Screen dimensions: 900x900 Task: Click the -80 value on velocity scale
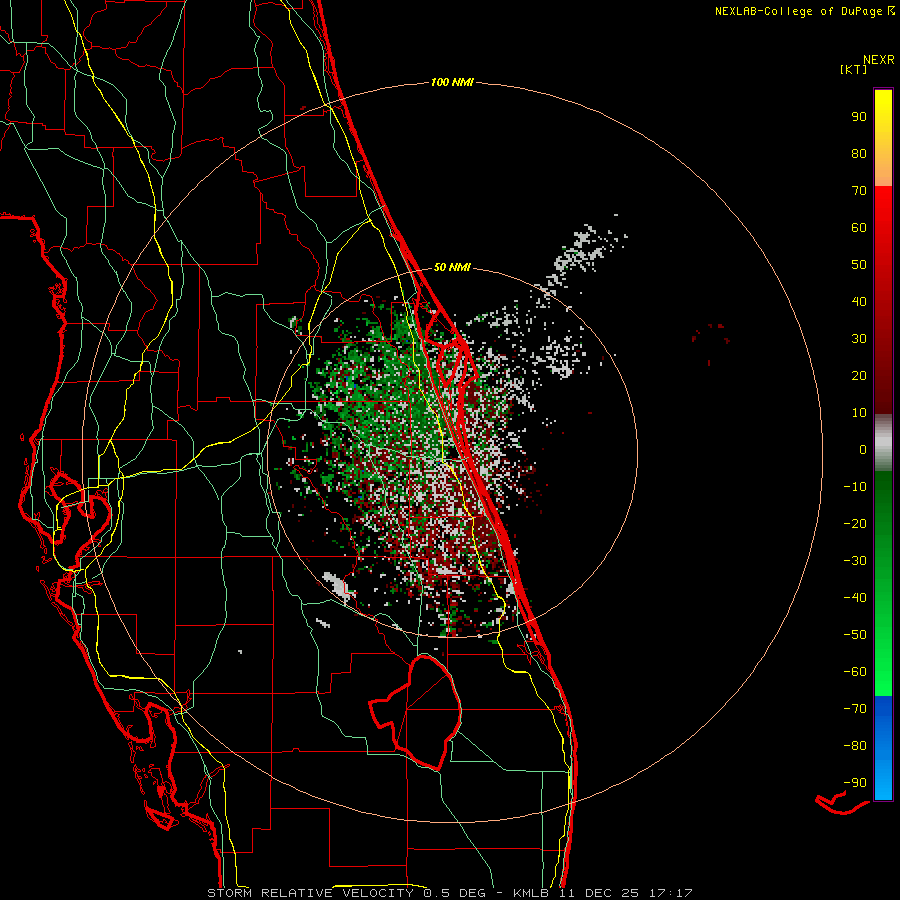(x=855, y=746)
